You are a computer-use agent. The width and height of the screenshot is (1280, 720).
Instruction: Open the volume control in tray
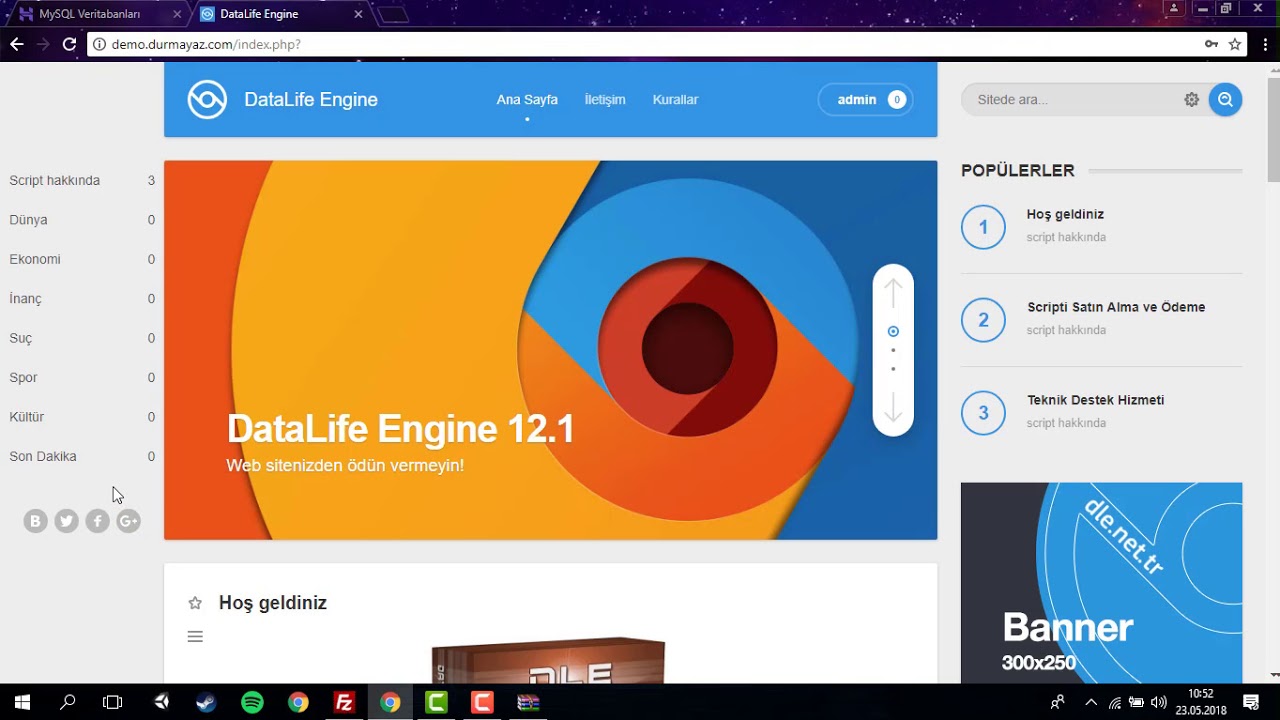[1159, 702]
